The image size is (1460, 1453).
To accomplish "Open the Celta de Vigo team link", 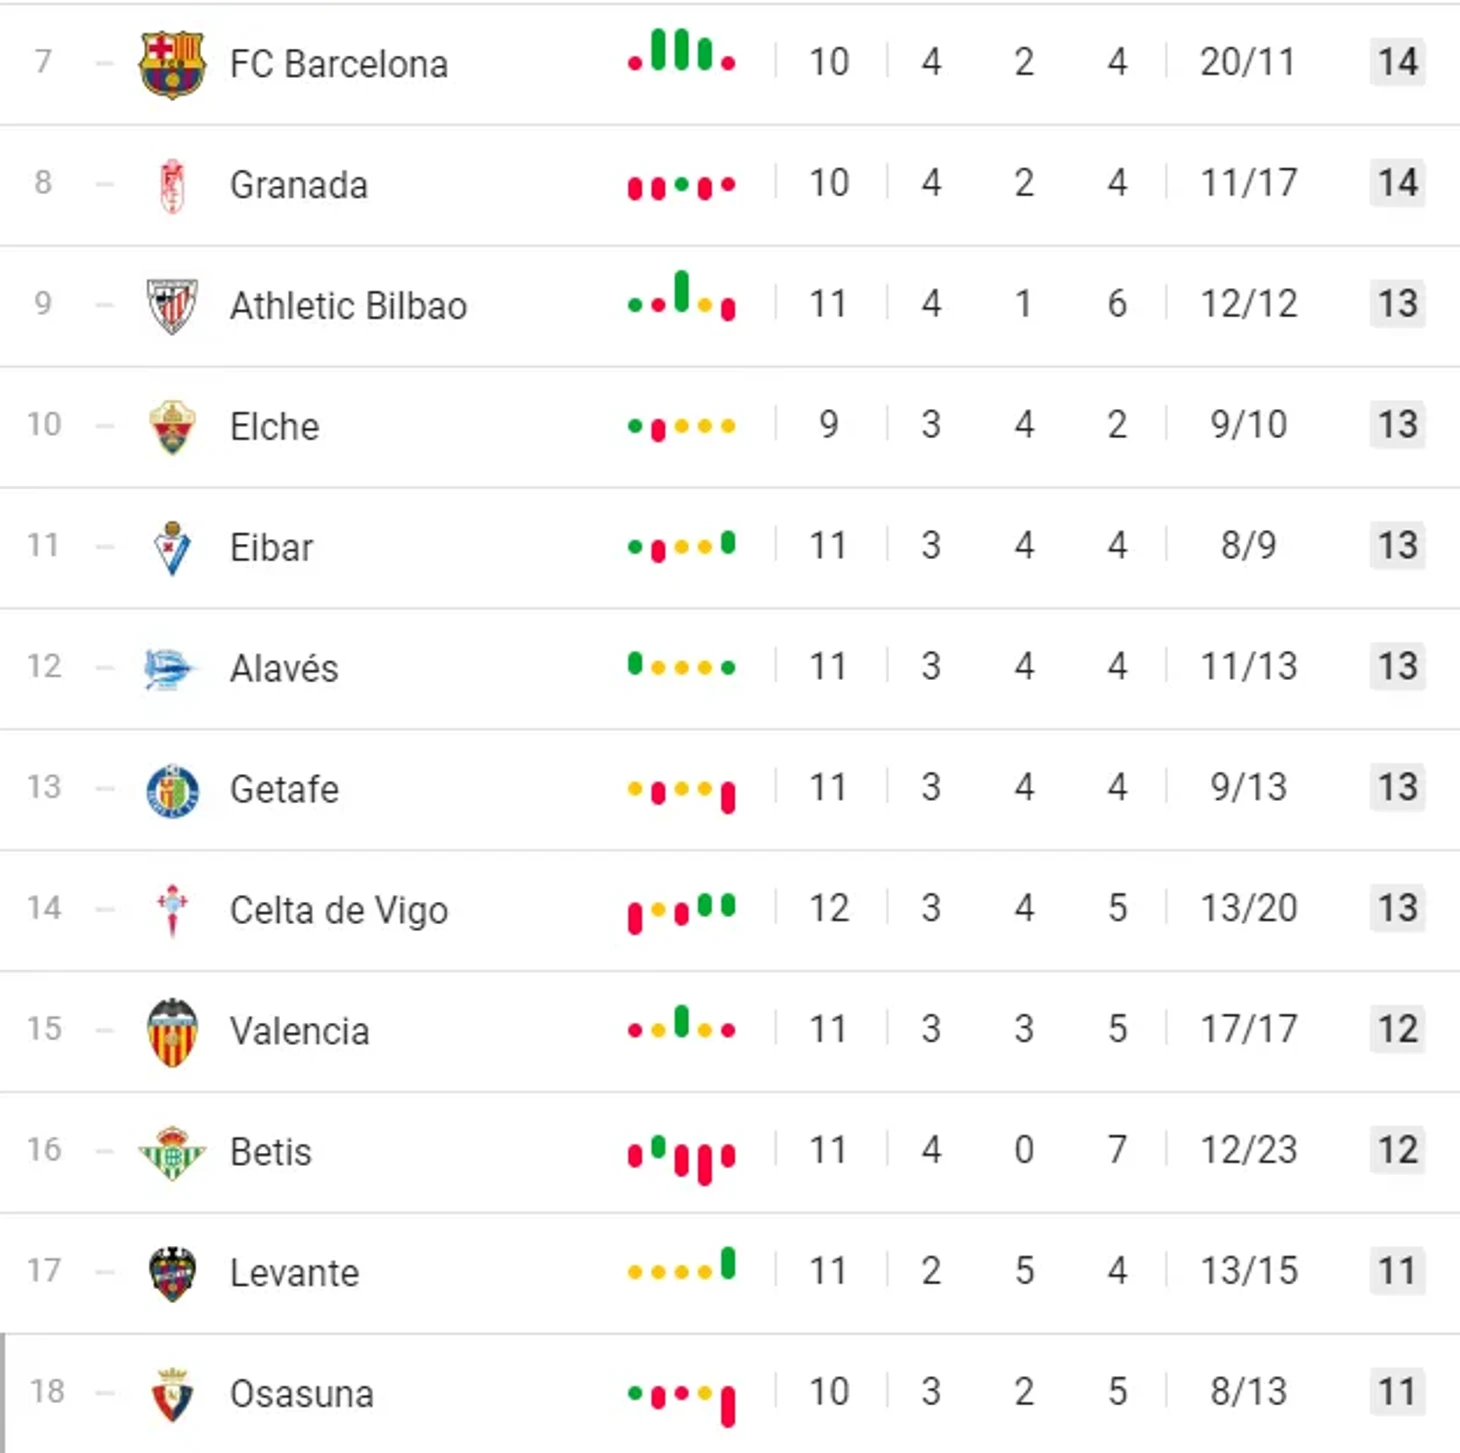I will [339, 910].
